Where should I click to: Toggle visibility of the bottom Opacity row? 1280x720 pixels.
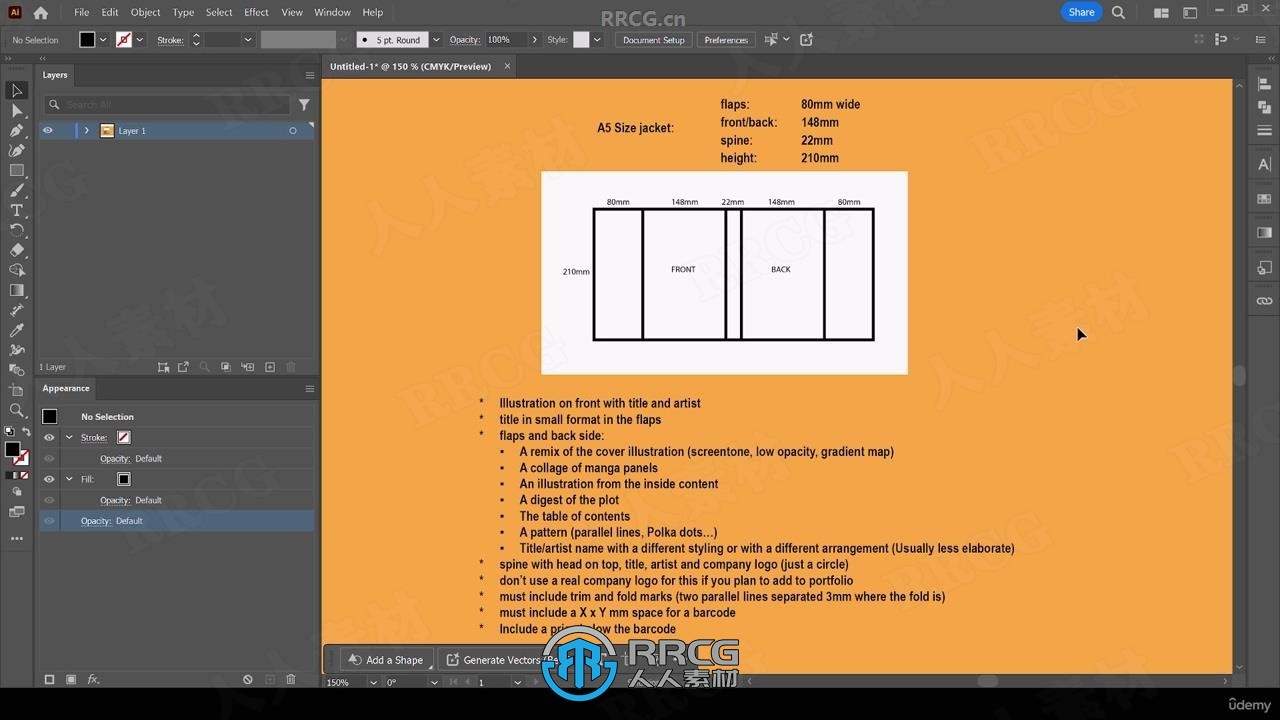[48, 521]
